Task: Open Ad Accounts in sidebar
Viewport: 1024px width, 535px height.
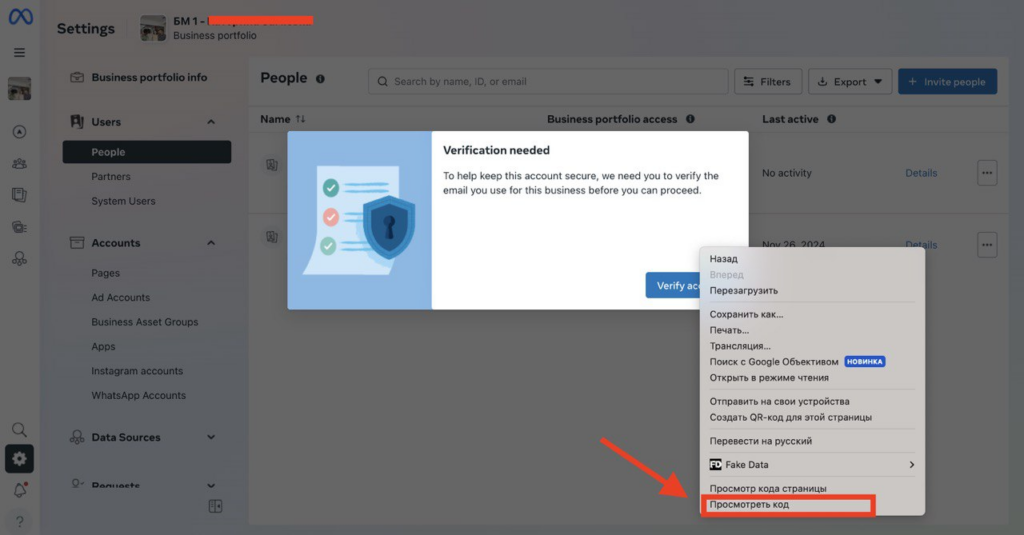Action: click(x=120, y=297)
